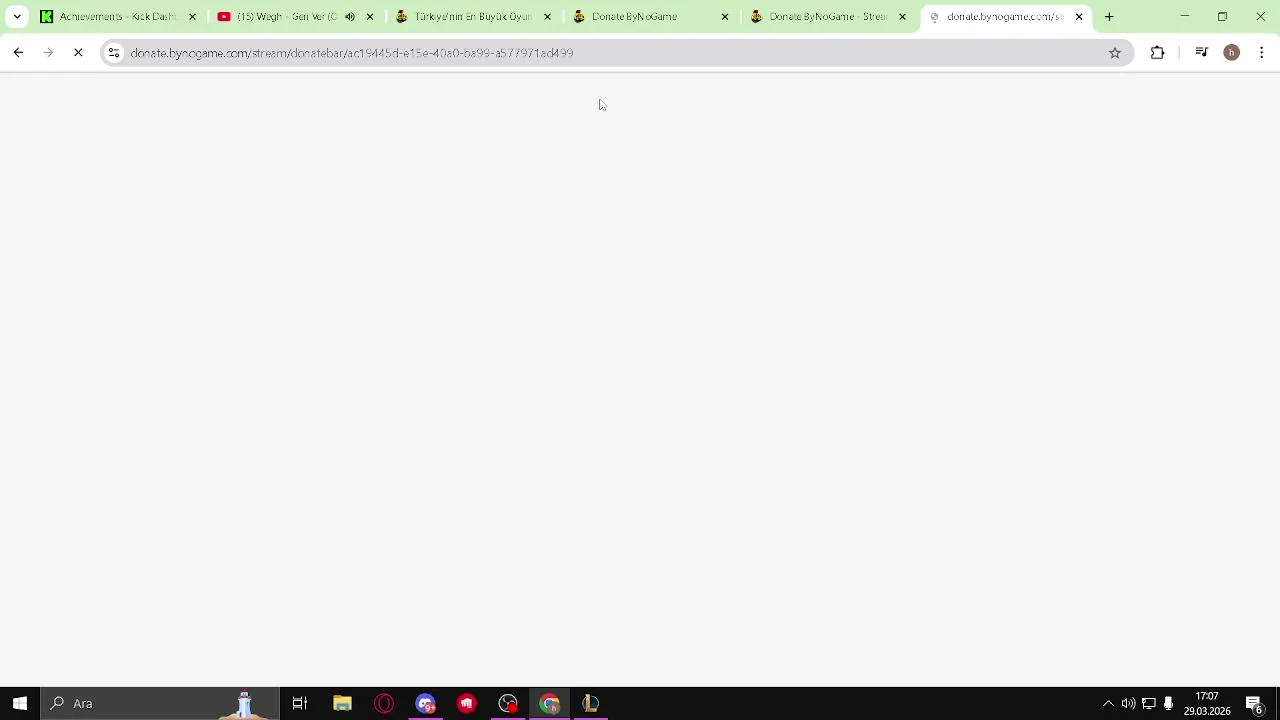Click the Ara taskbar search box
The width and height of the screenshot is (1280, 720).
point(160,703)
